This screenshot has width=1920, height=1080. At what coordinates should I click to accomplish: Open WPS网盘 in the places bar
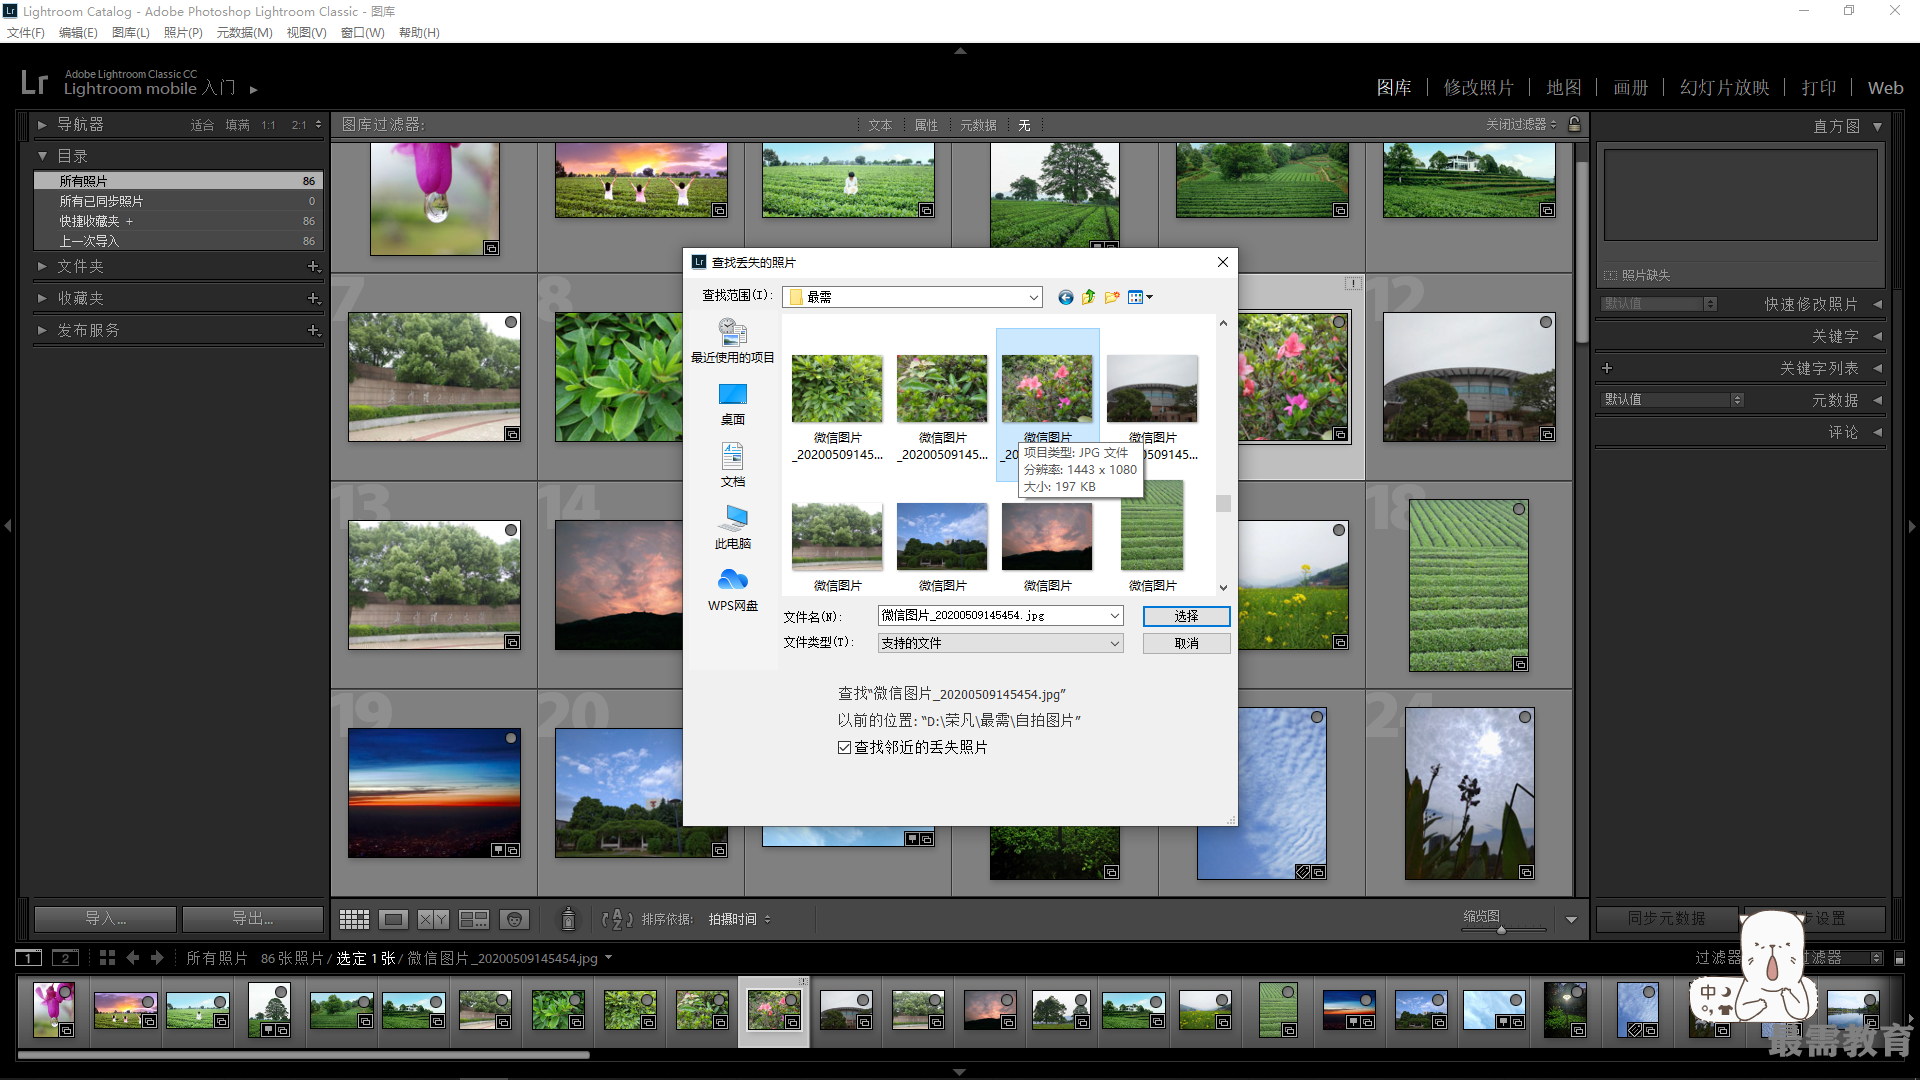[733, 590]
